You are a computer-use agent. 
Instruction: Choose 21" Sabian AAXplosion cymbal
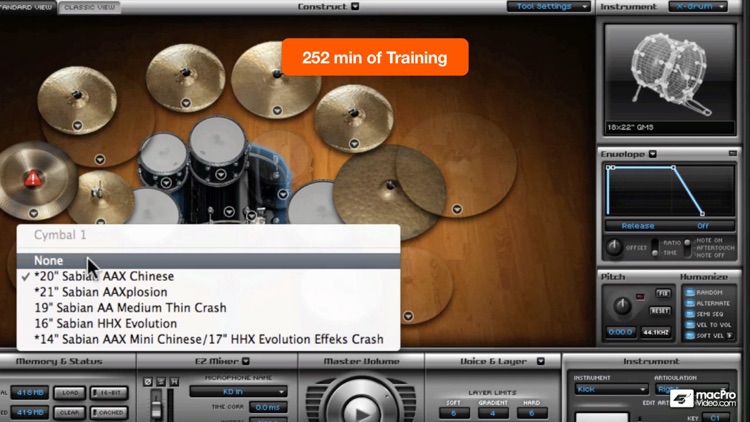tap(208, 292)
